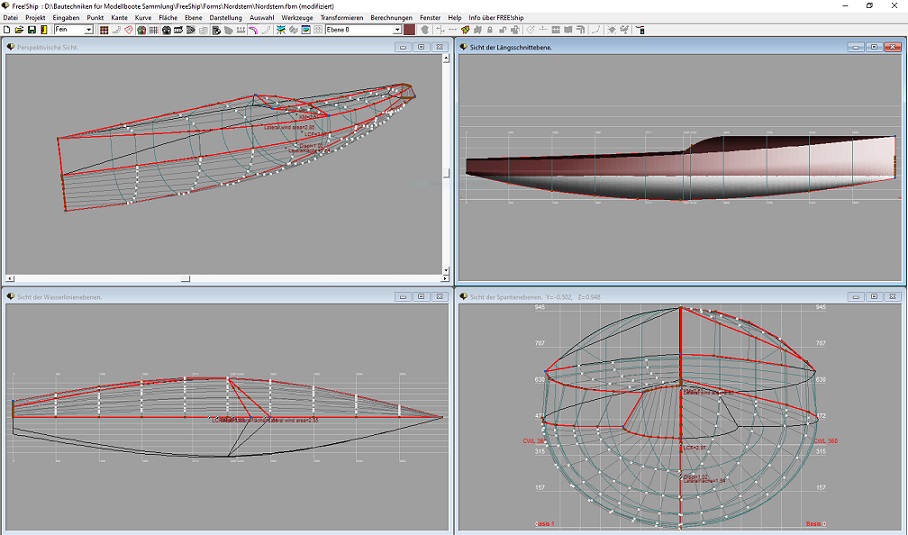Expand the Fein precision dropdown
The height and width of the screenshot is (535, 908).
pyautogui.click(x=89, y=30)
